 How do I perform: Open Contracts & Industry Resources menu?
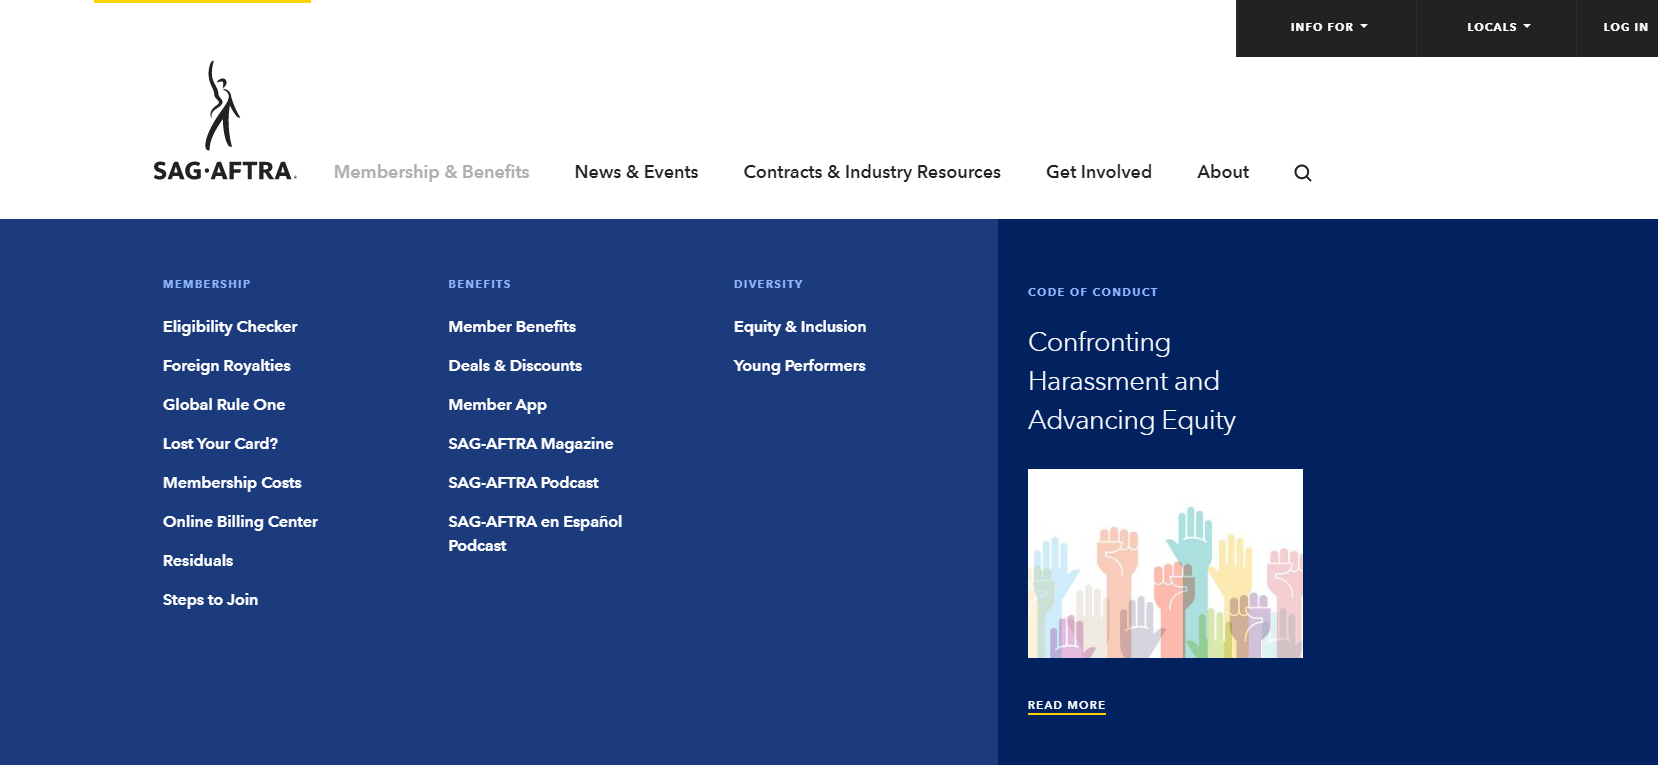point(872,172)
